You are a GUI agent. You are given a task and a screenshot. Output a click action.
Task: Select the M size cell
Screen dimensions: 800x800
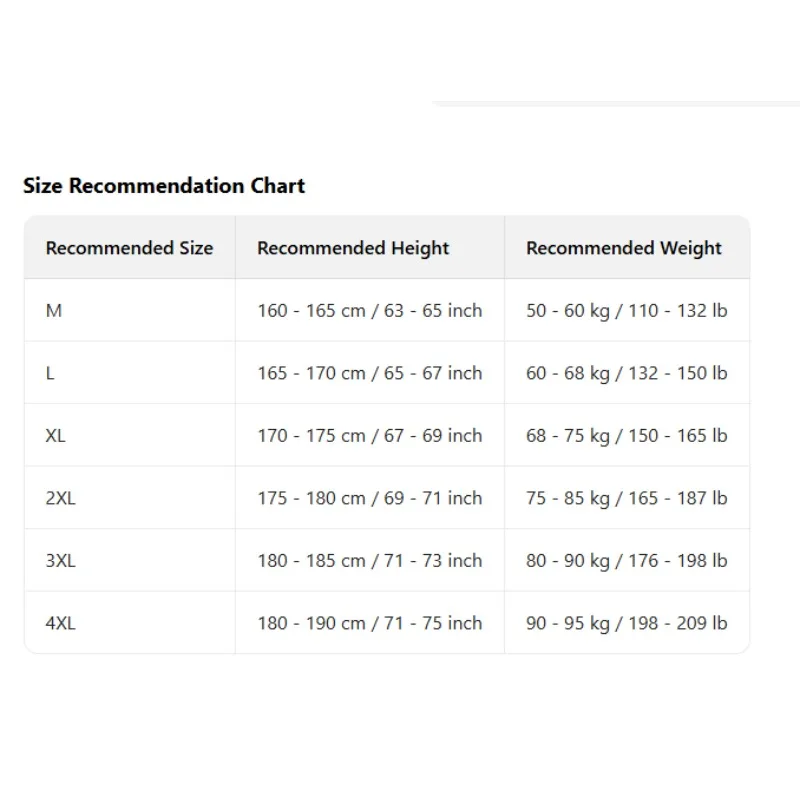54,311
